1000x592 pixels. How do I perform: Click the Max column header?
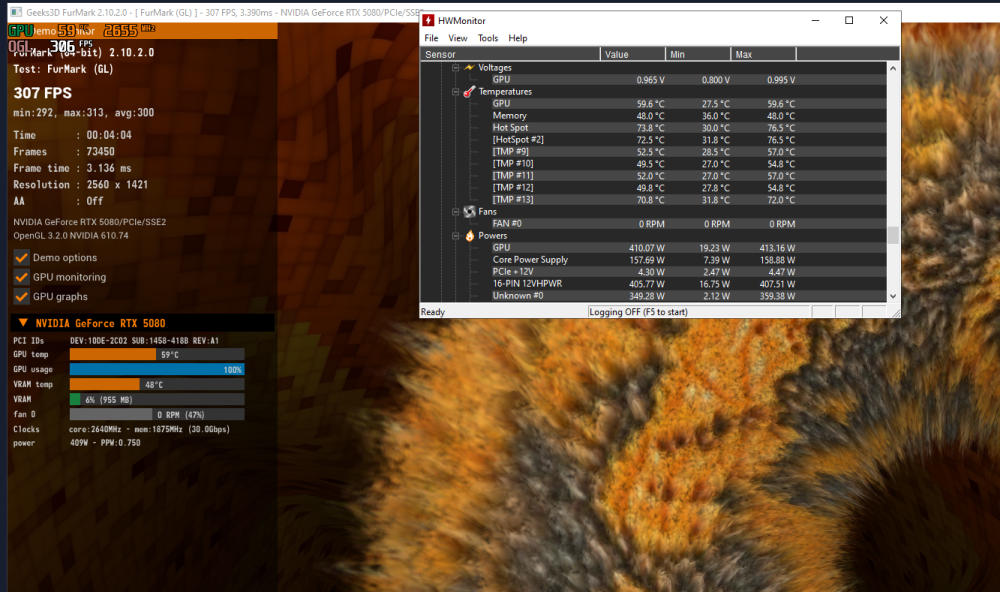coord(763,54)
